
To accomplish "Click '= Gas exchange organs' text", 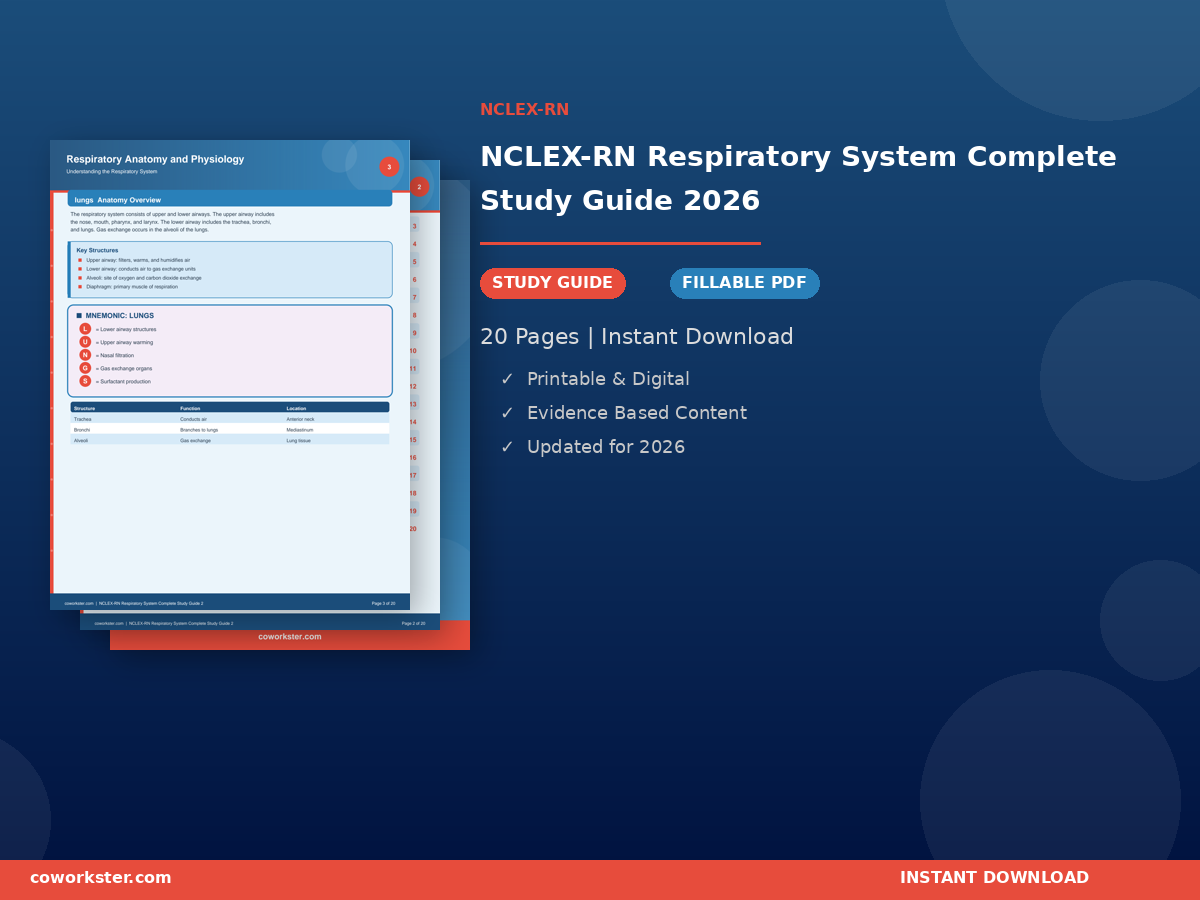I will (x=124, y=368).
